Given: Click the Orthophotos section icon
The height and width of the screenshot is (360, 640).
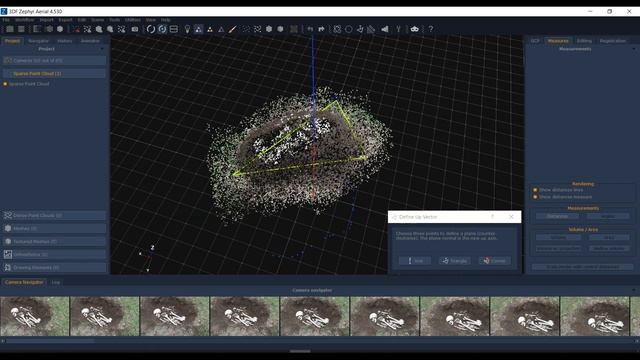Looking at the screenshot, I should click(x=8, y=254).
